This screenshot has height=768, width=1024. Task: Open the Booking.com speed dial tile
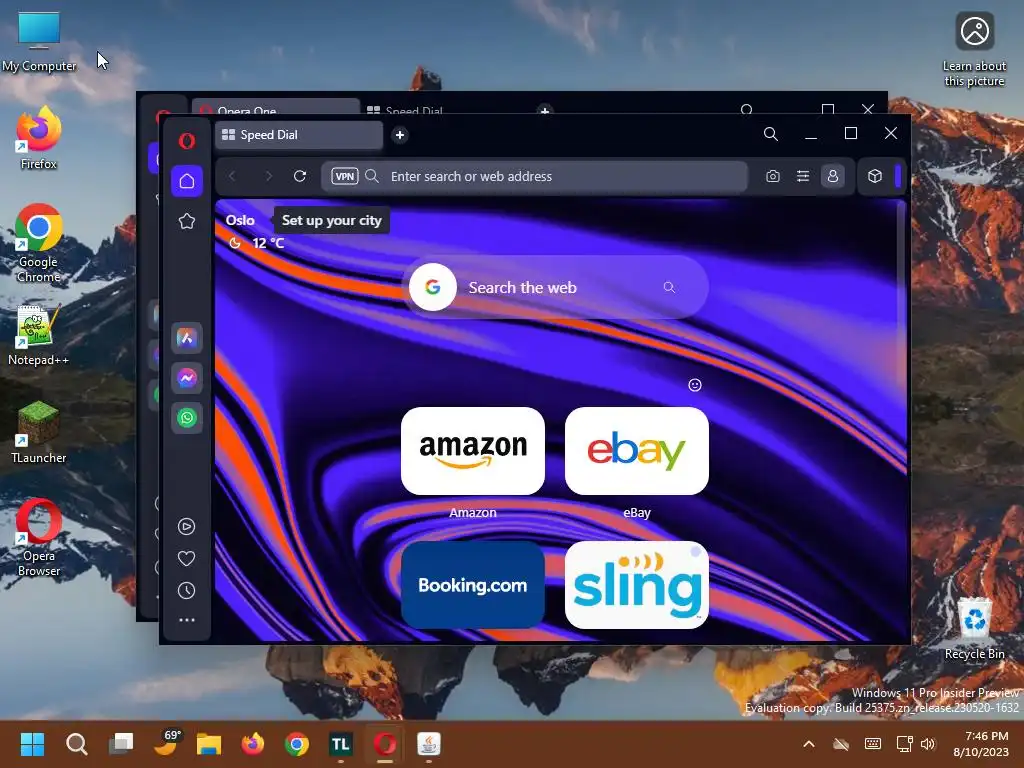[473, 584]
